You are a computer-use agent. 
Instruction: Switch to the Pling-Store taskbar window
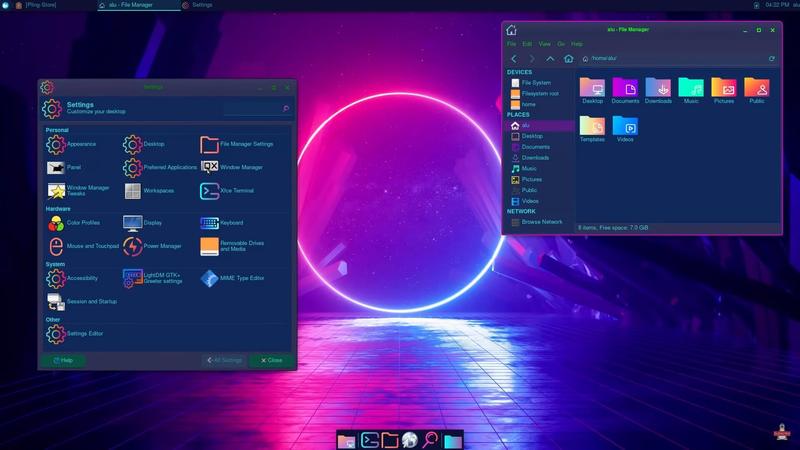point(36,5)
